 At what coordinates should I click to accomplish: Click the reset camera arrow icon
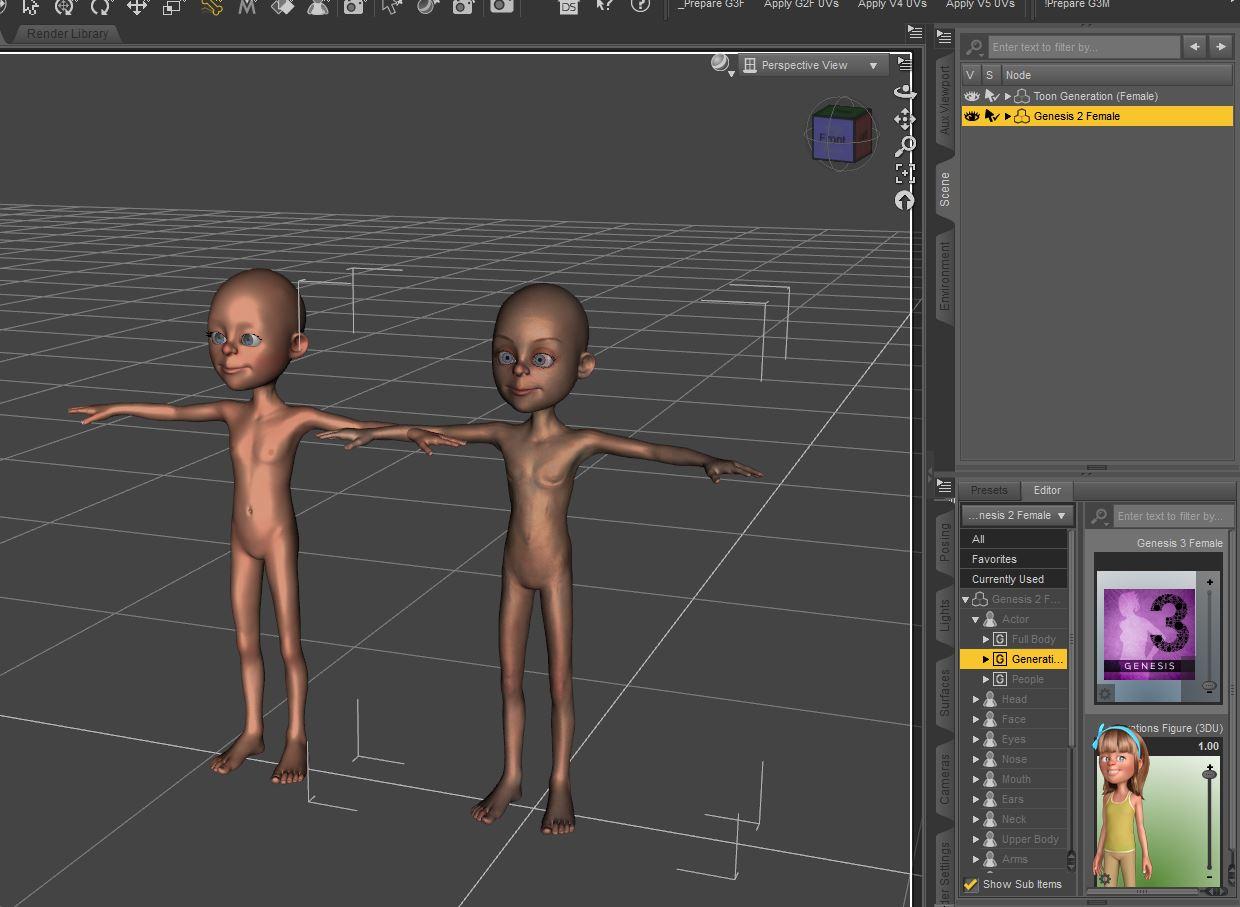pyautogui.click(x=904, y=200)
